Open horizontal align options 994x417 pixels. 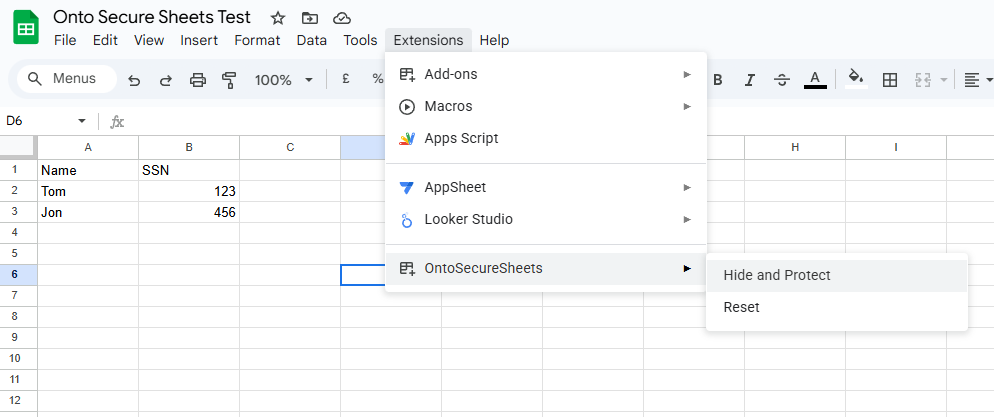[x=978, y=80]
